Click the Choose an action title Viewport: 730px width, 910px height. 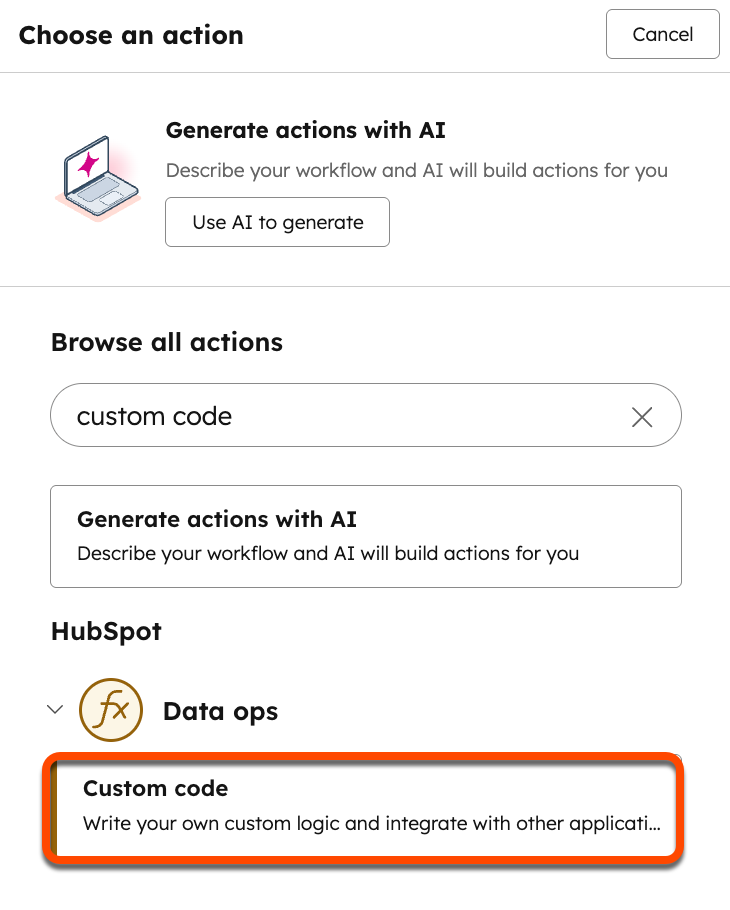tap(131, 35)
